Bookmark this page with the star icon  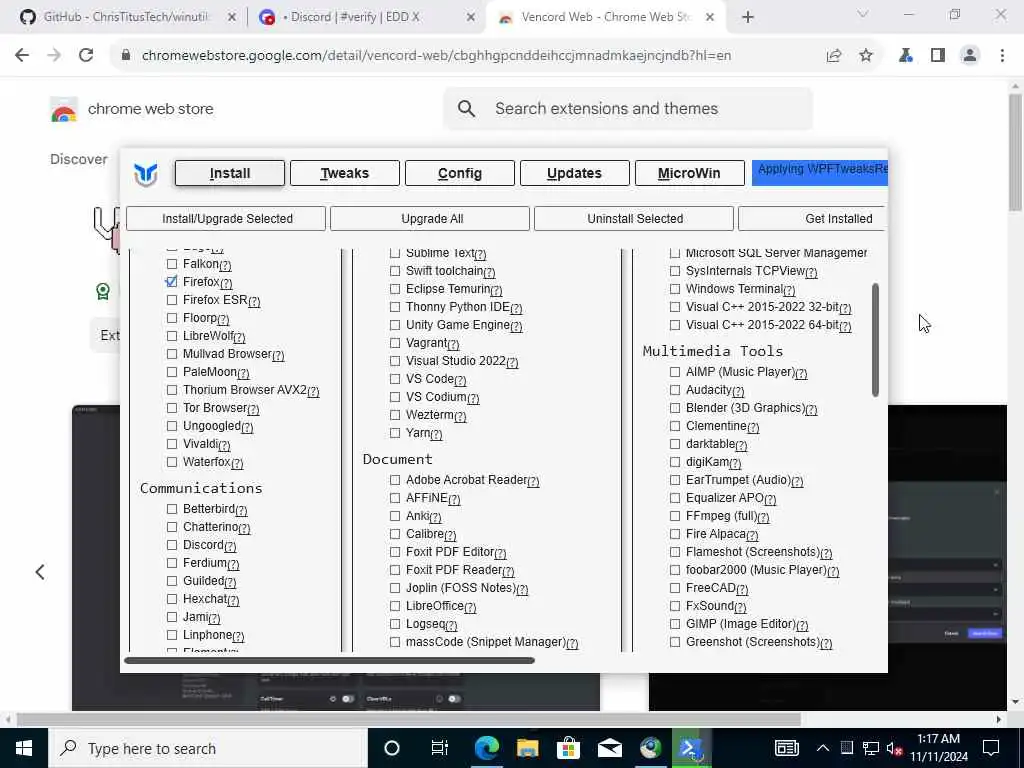(x=866, y=56)
